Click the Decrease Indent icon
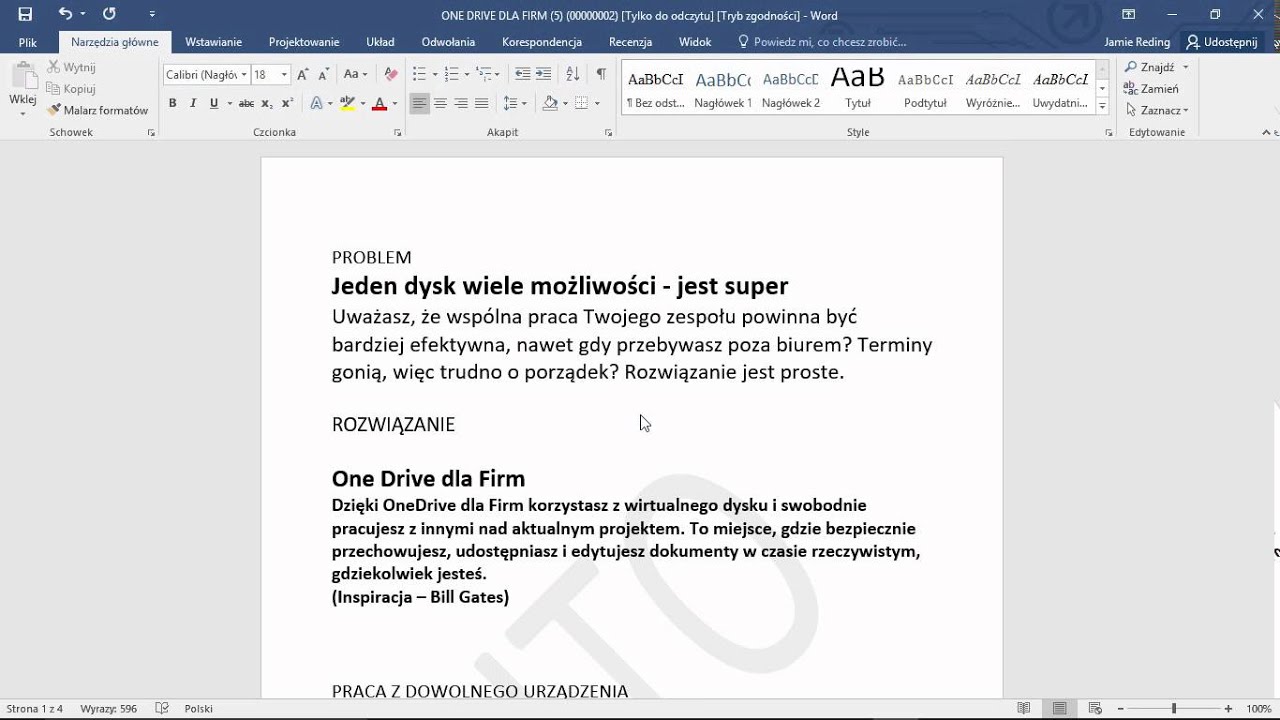The height and width of the screenshot is (720, 1280). click(x=522, y=75)
